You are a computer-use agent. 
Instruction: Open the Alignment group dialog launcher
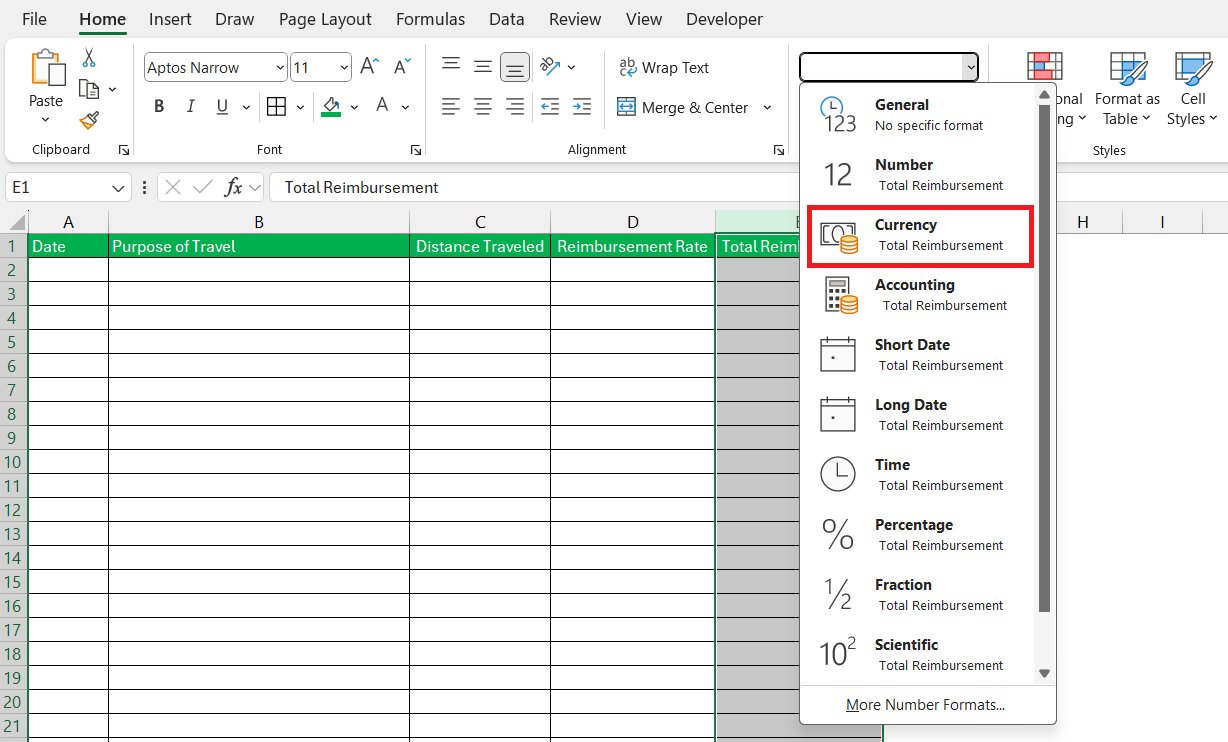[778, 150]
